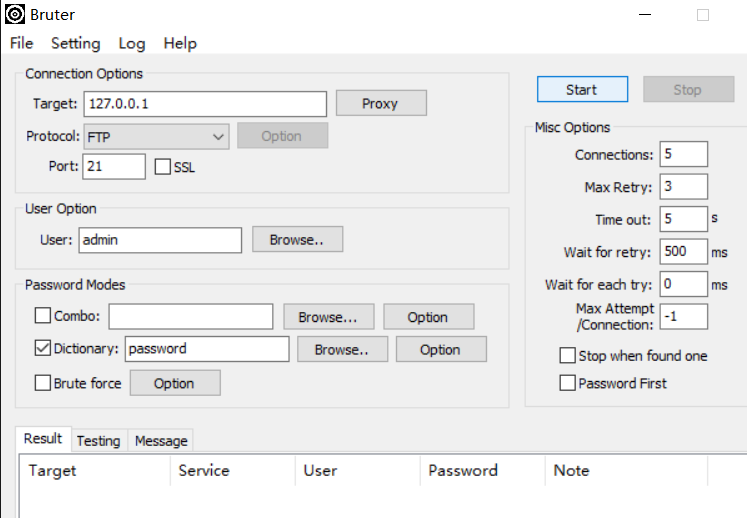747x518 pixels.
Task: Open the Brute force Option button
Action: click(x=175, y=383)
